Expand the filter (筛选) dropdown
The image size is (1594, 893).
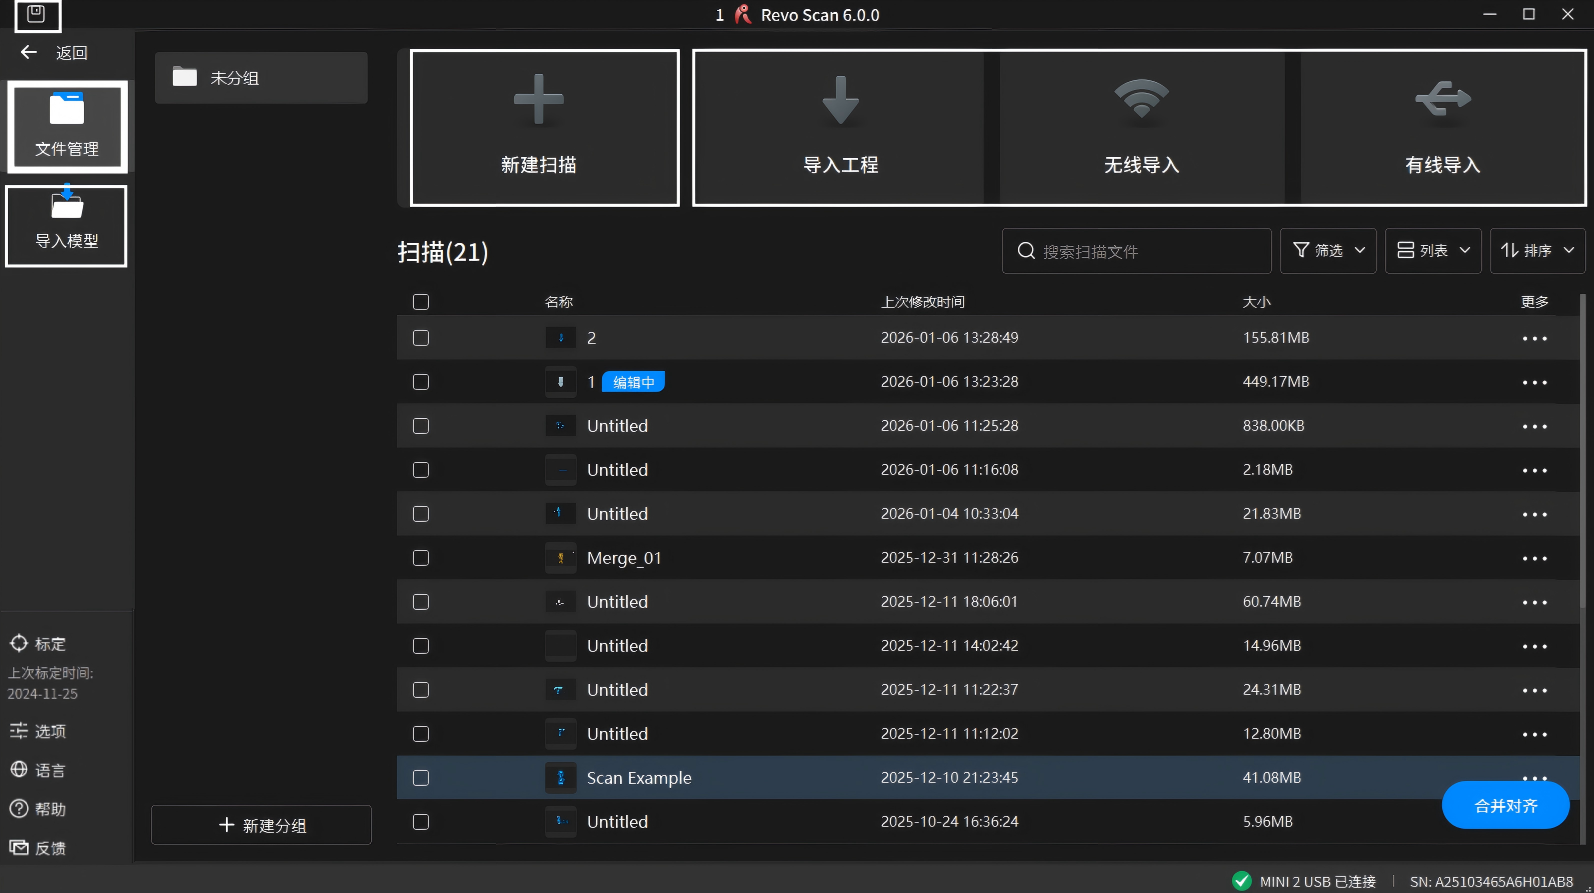(x=1328, y=251)
